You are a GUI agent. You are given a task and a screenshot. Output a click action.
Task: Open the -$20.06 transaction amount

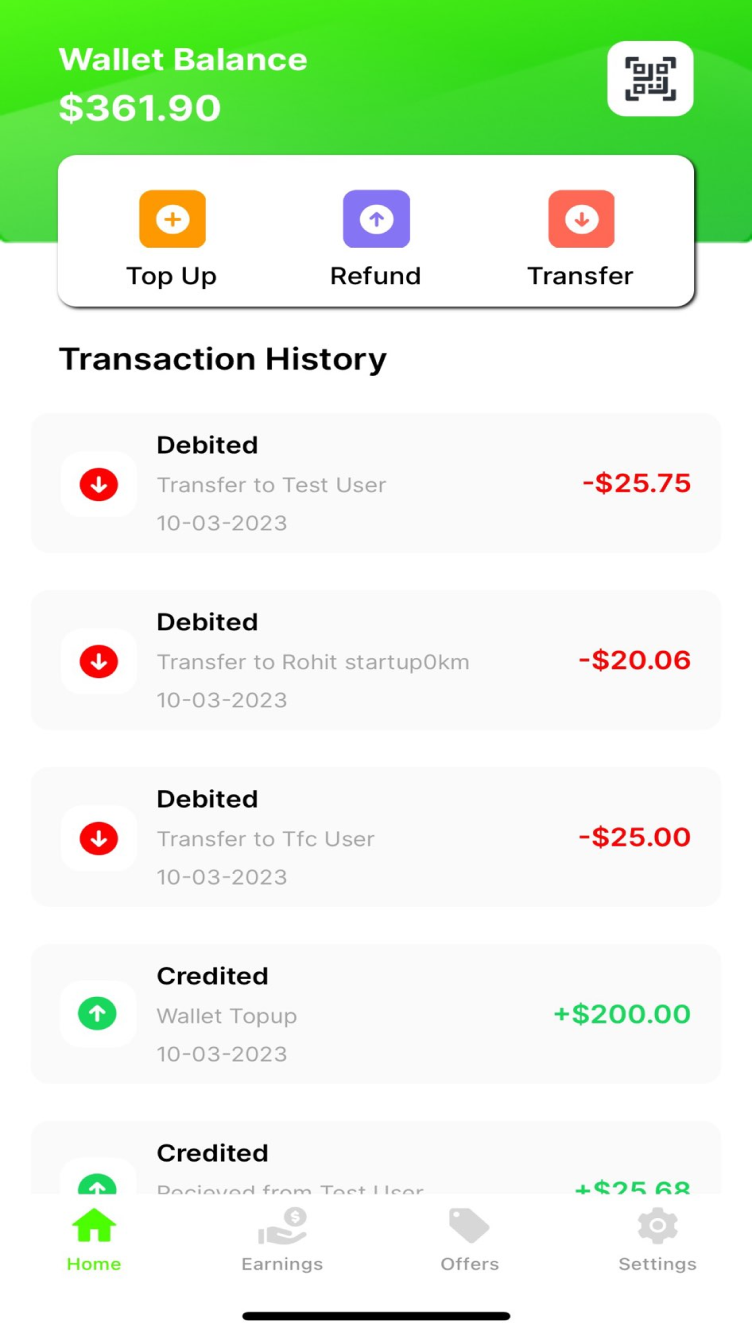point(635,660)
